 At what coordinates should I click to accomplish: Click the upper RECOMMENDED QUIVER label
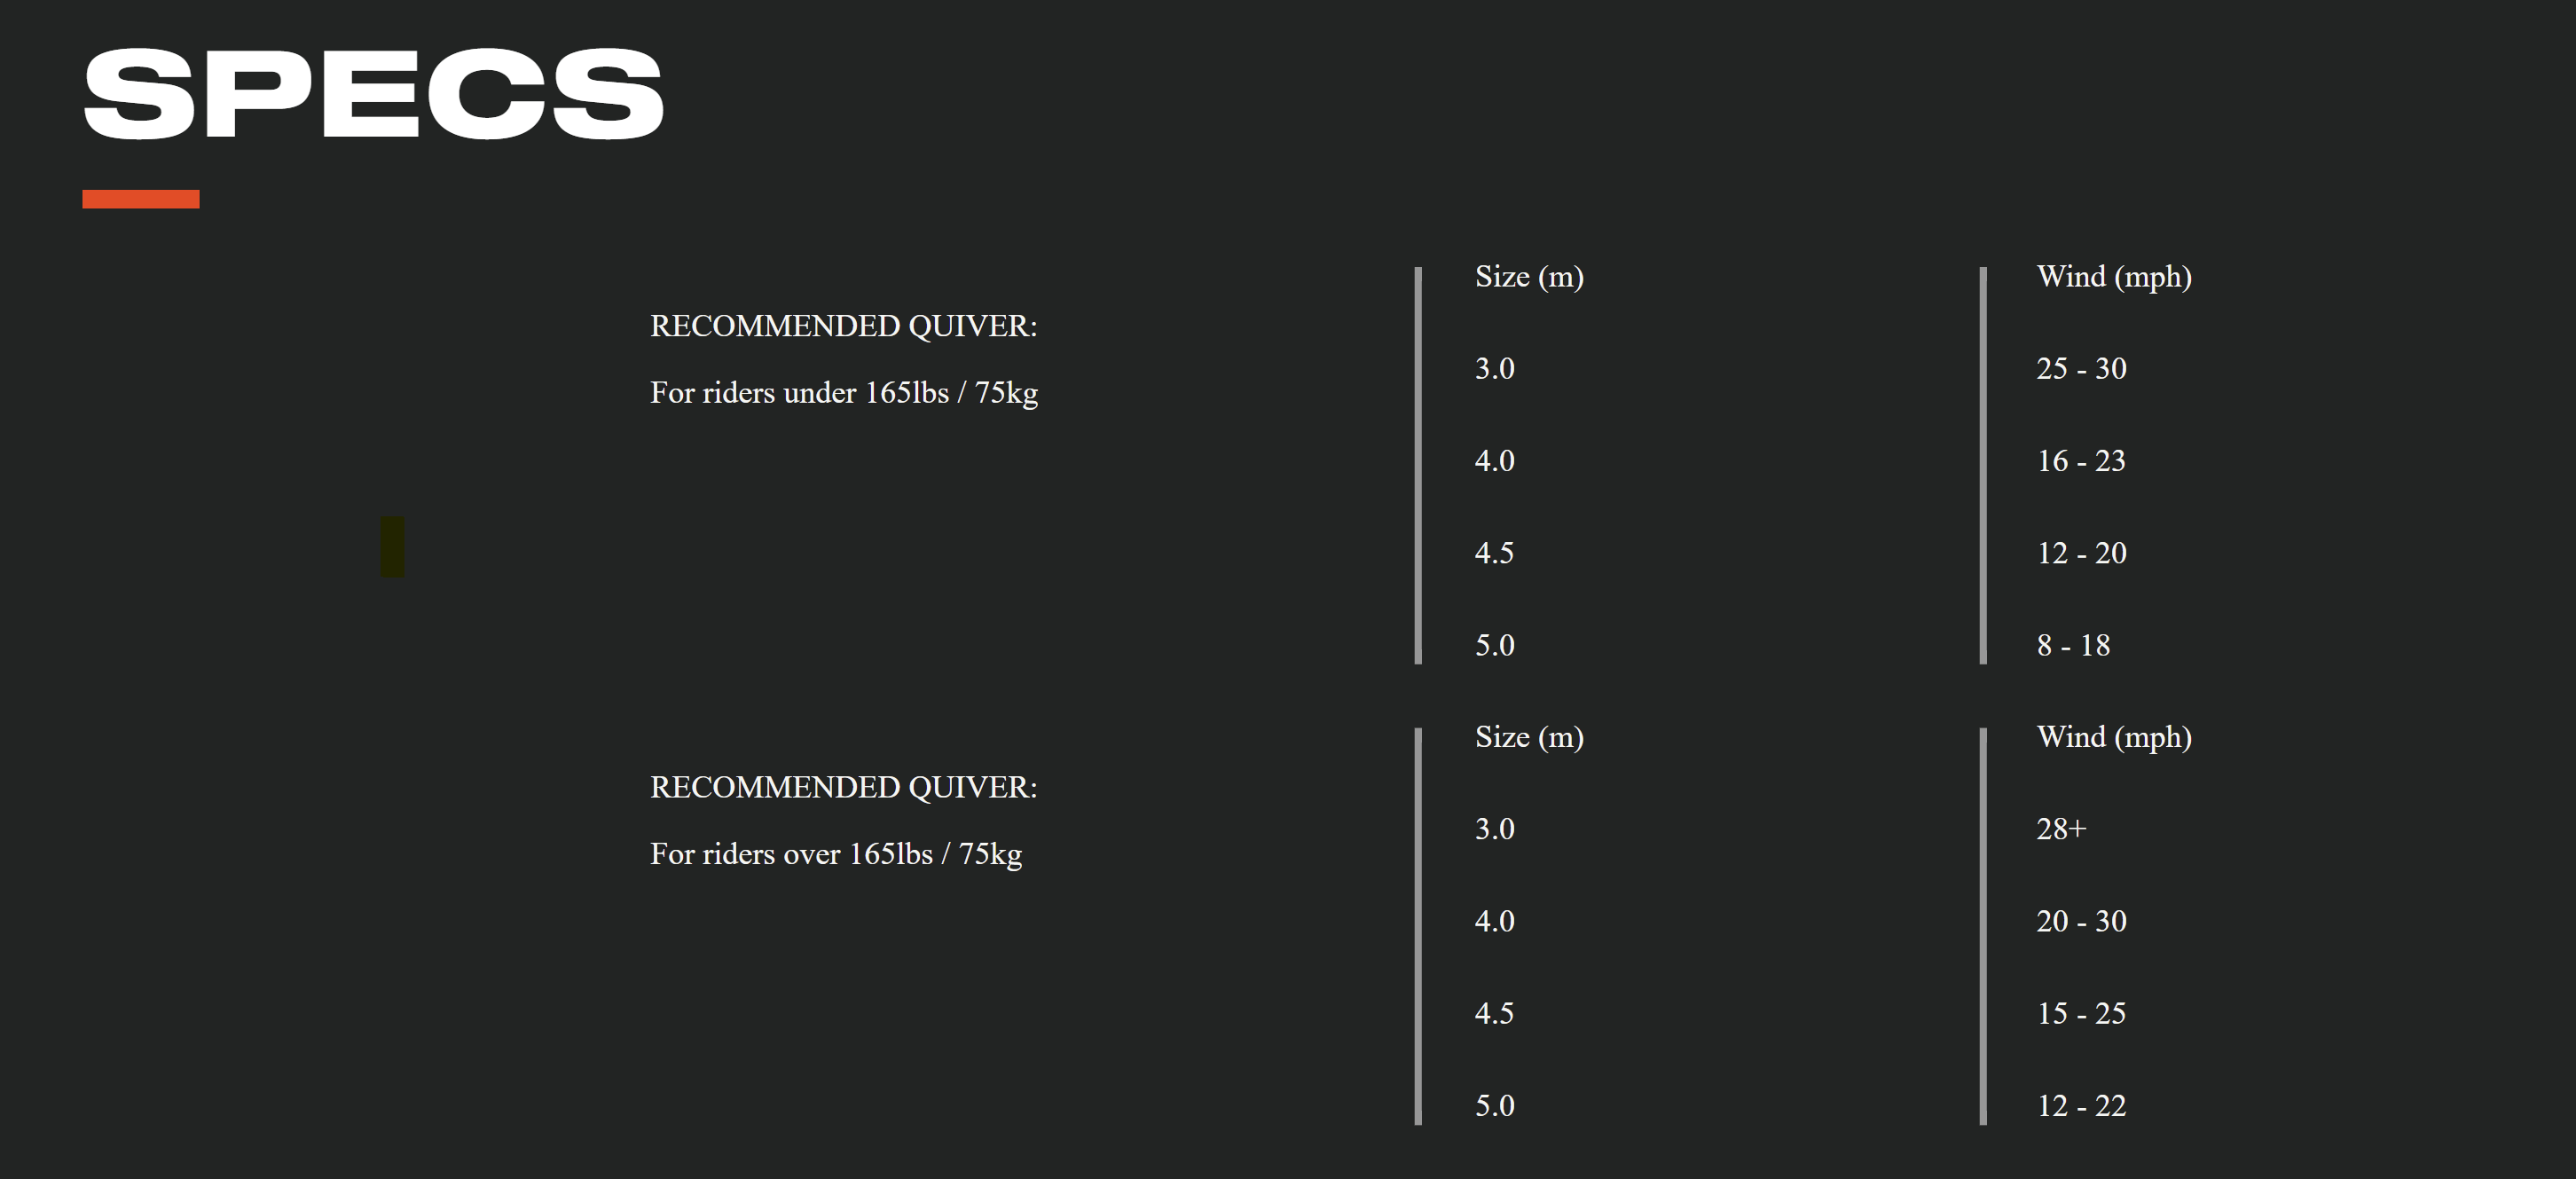click(x=843, y=326)
